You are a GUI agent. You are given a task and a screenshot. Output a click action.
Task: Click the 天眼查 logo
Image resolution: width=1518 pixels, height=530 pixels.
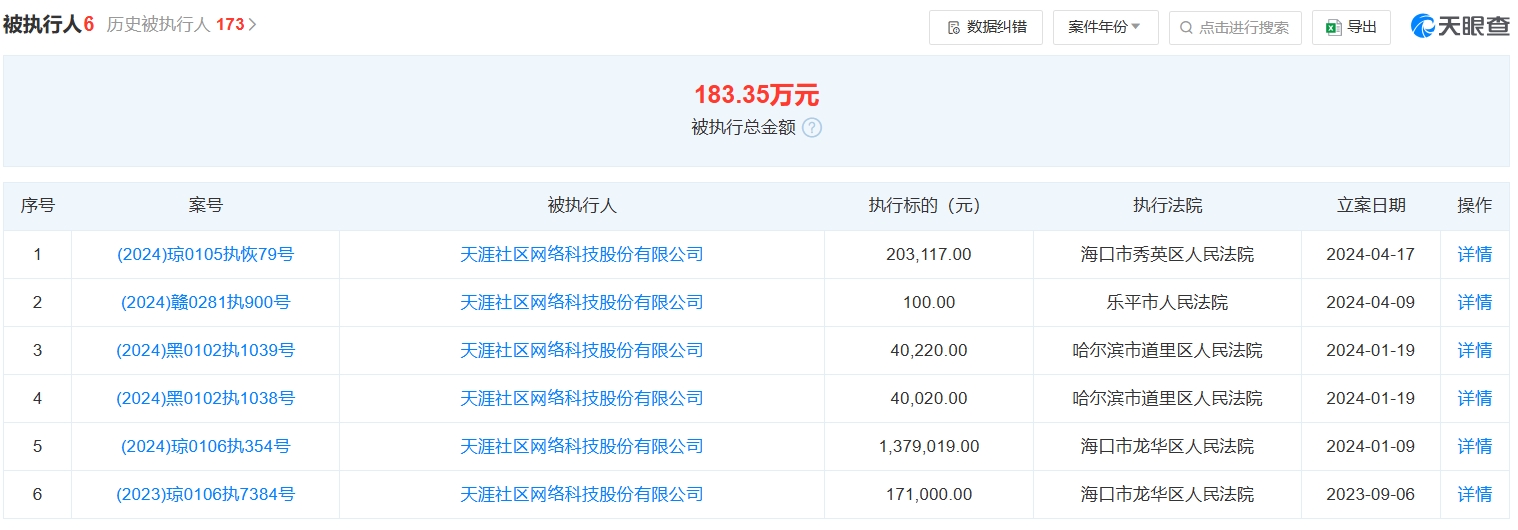1460,27
